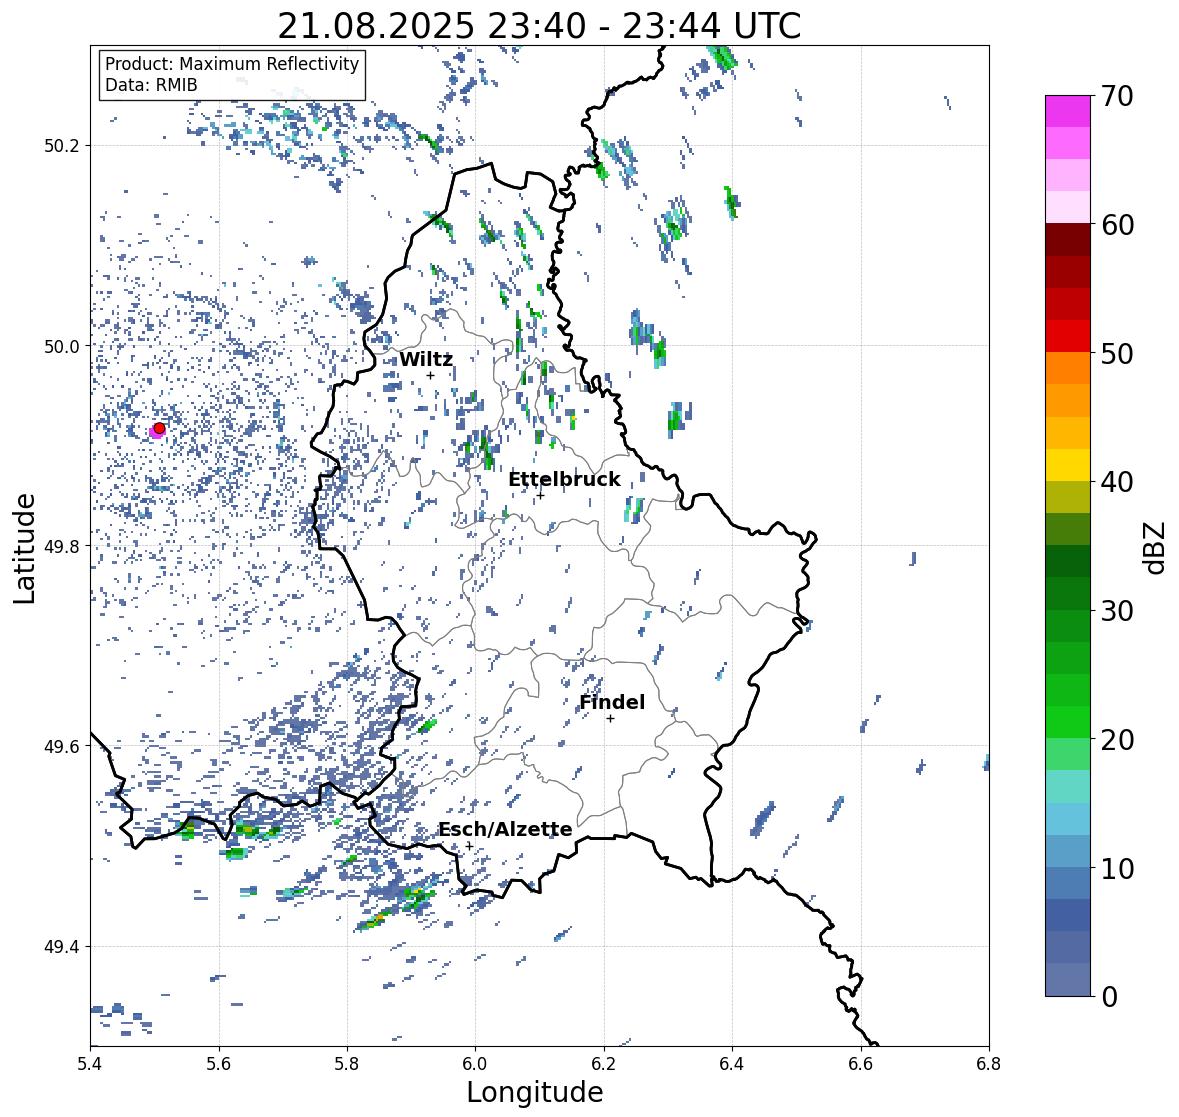Select the Findel station label
Screen dimensions: 1179x1117
point(611,702)
